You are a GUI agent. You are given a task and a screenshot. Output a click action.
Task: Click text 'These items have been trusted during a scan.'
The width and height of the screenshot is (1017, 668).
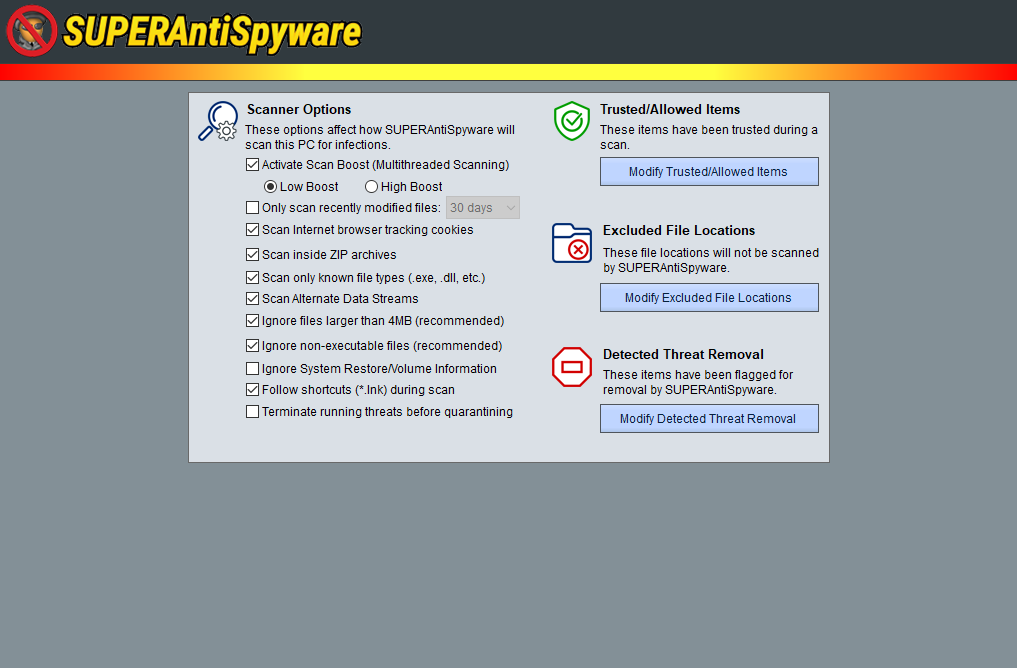coord(709,137)
